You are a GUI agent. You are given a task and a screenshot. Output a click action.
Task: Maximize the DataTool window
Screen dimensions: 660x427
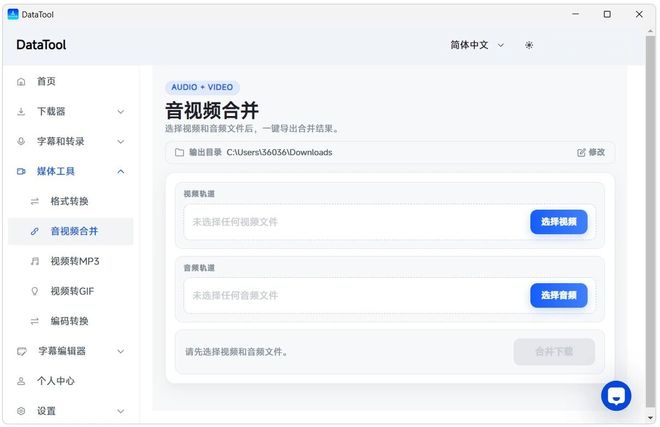click(607, 14)
